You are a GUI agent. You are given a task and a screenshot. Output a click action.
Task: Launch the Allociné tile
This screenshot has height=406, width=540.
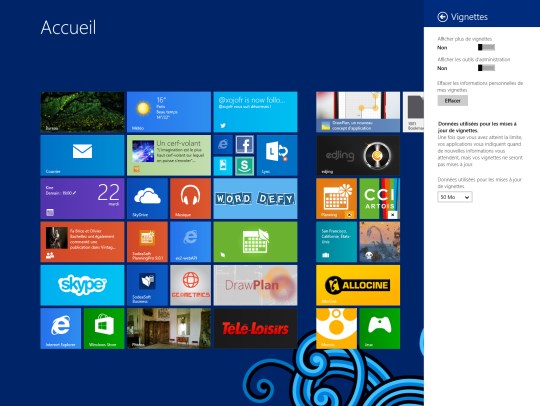click(358, 285)
